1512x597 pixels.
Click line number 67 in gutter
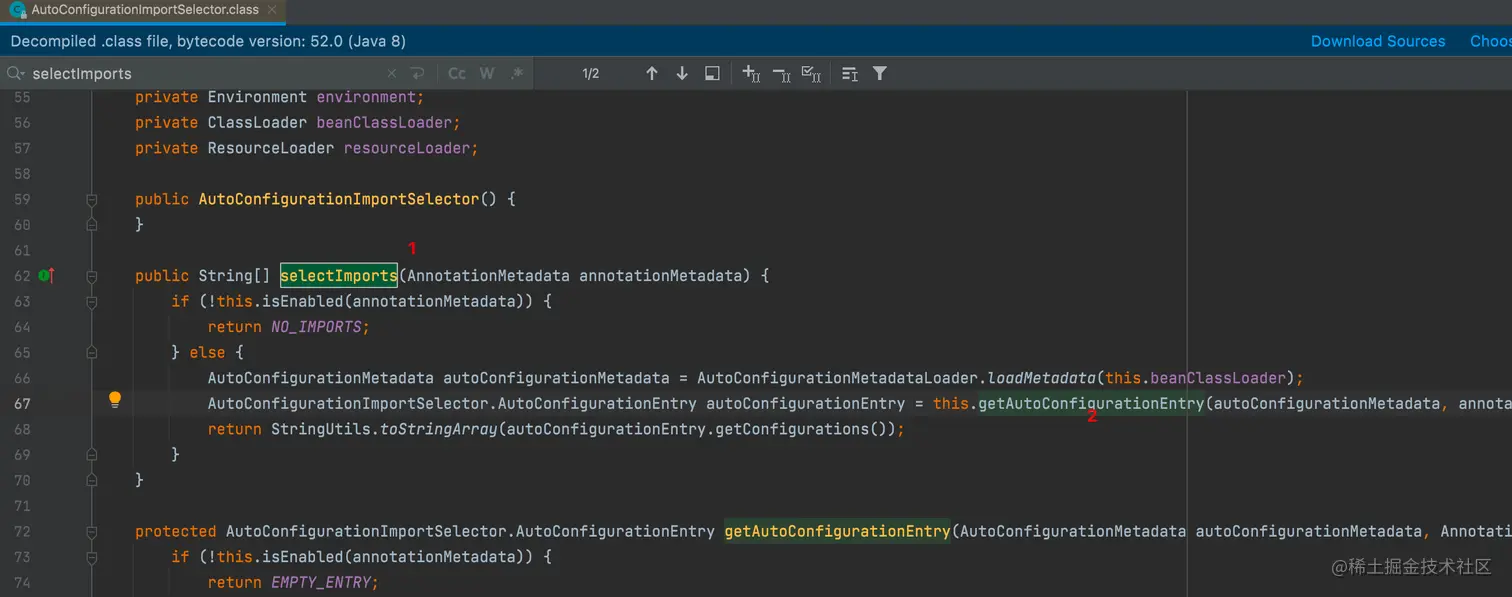click(22, 404)
